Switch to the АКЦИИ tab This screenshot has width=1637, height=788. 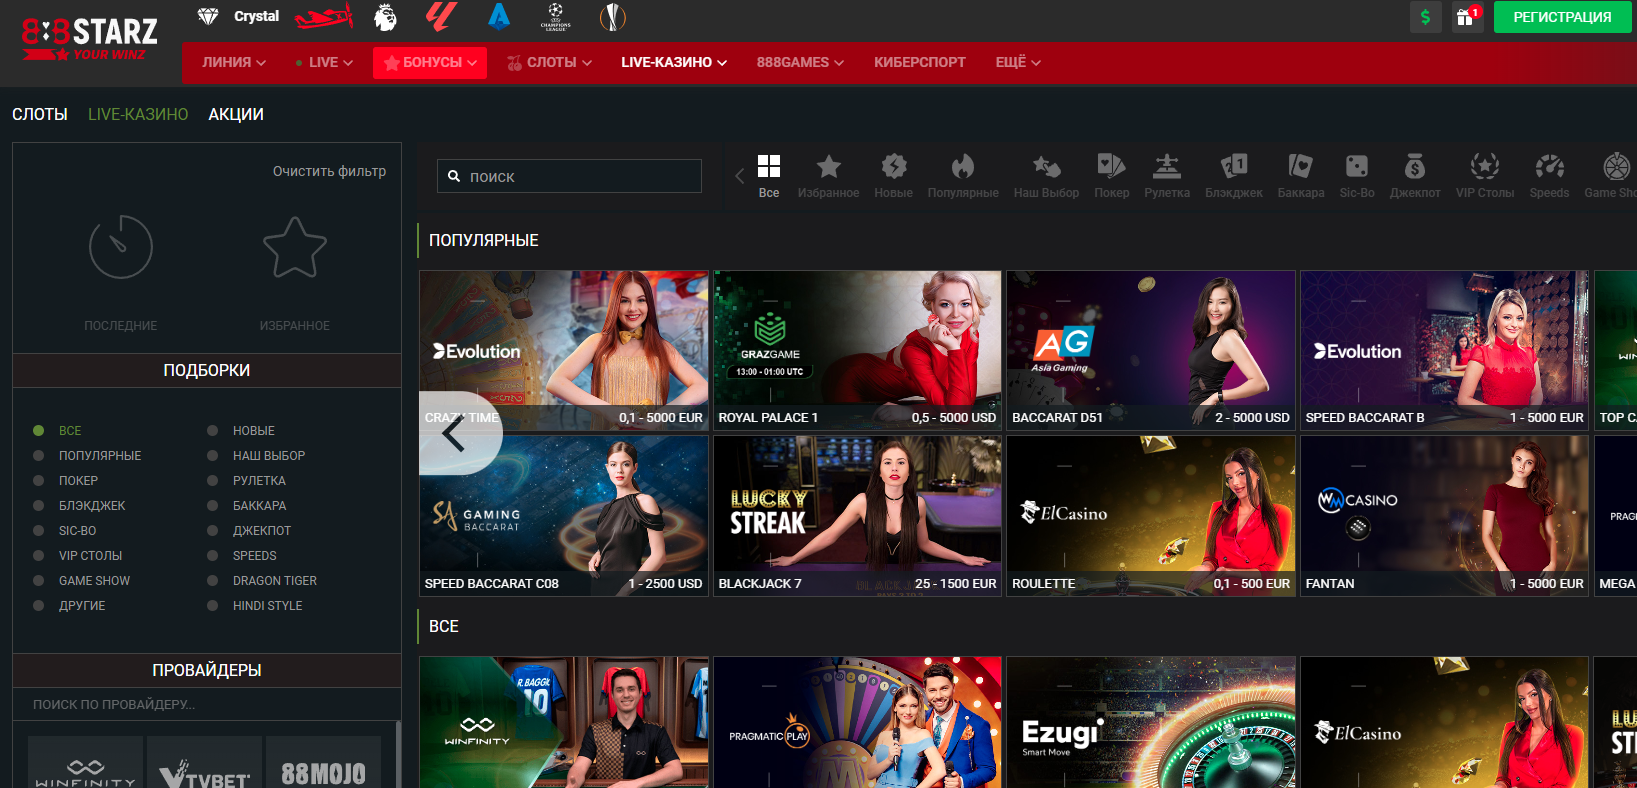pyautogui.click(x=236, y=115)
